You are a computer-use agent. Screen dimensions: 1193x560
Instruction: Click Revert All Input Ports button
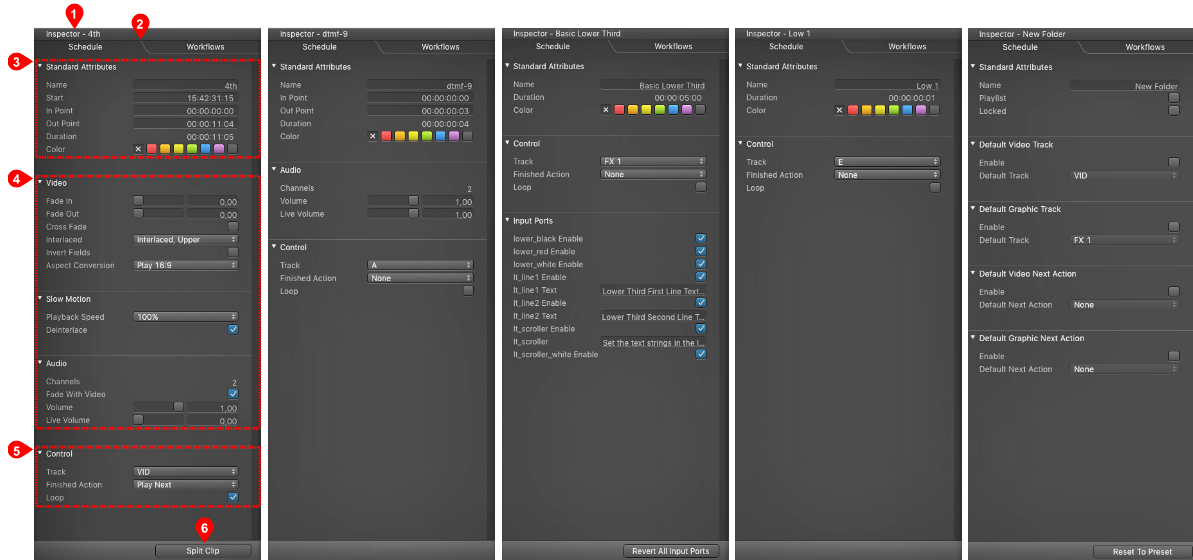click(x=670, y=551)
